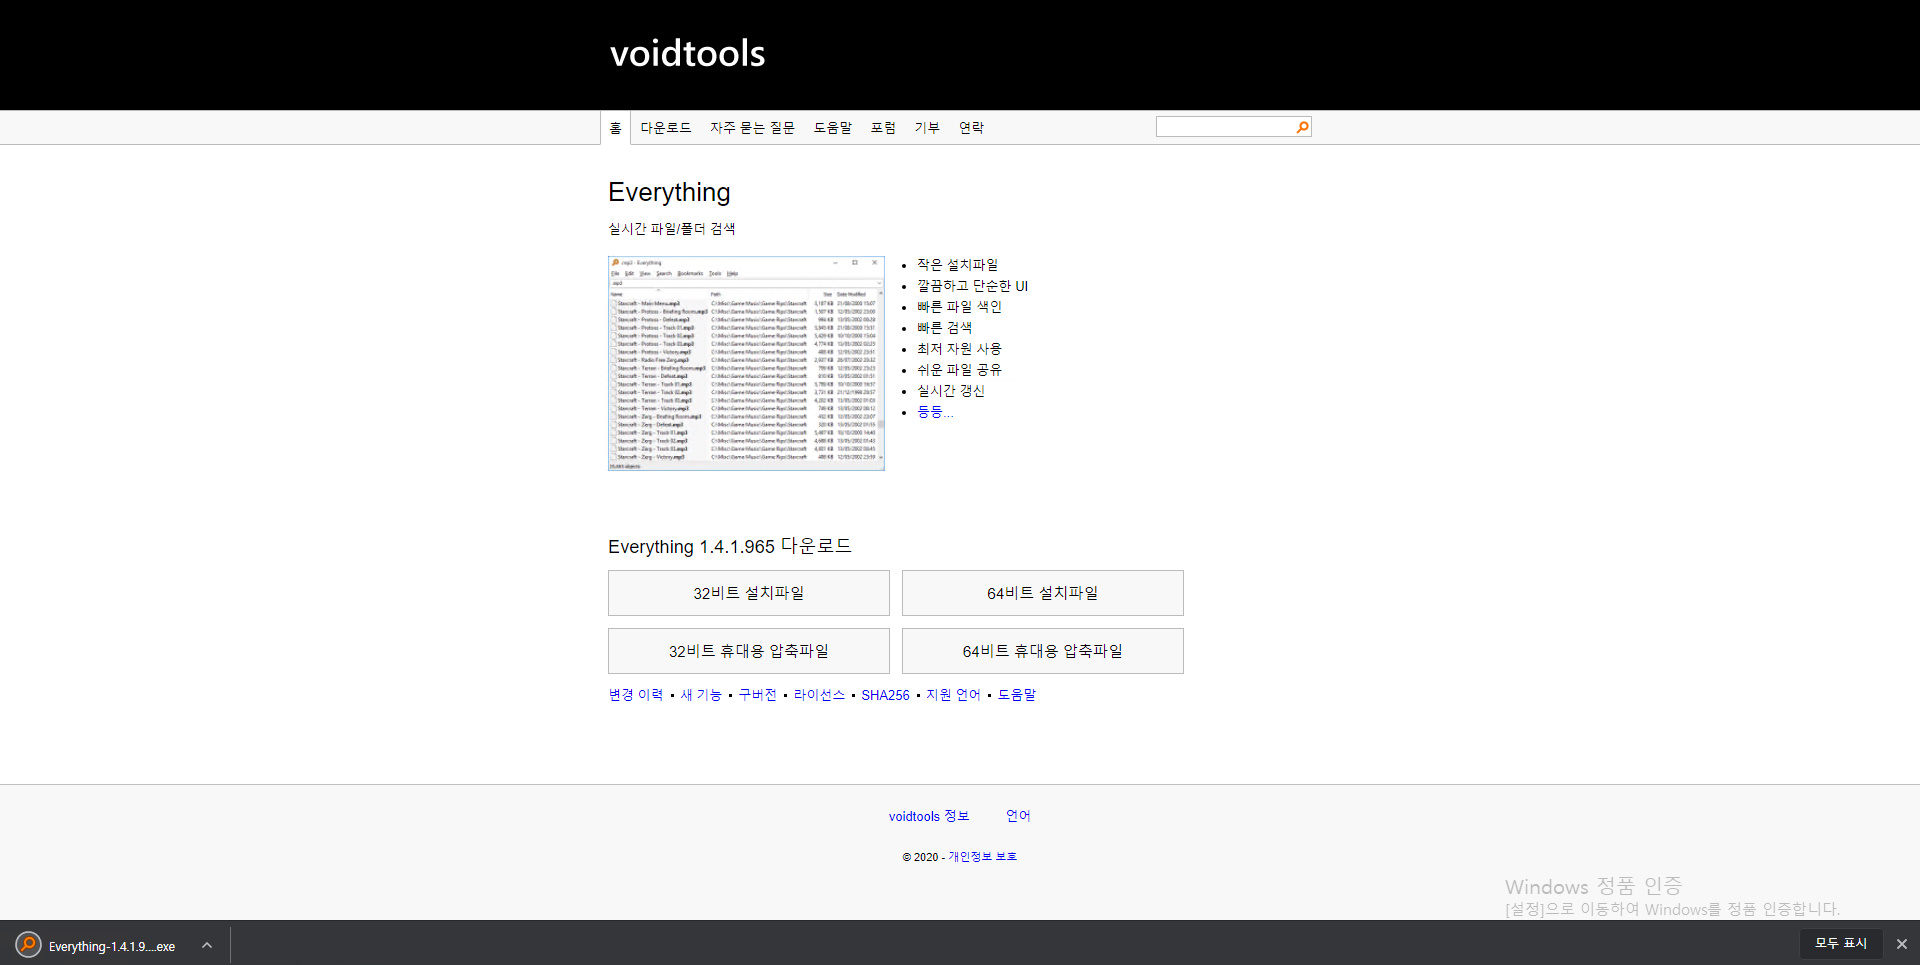Click the 깔끔하고 단순한 UI list item
The width and height of the screenshot is (1920, 965).
972,286
